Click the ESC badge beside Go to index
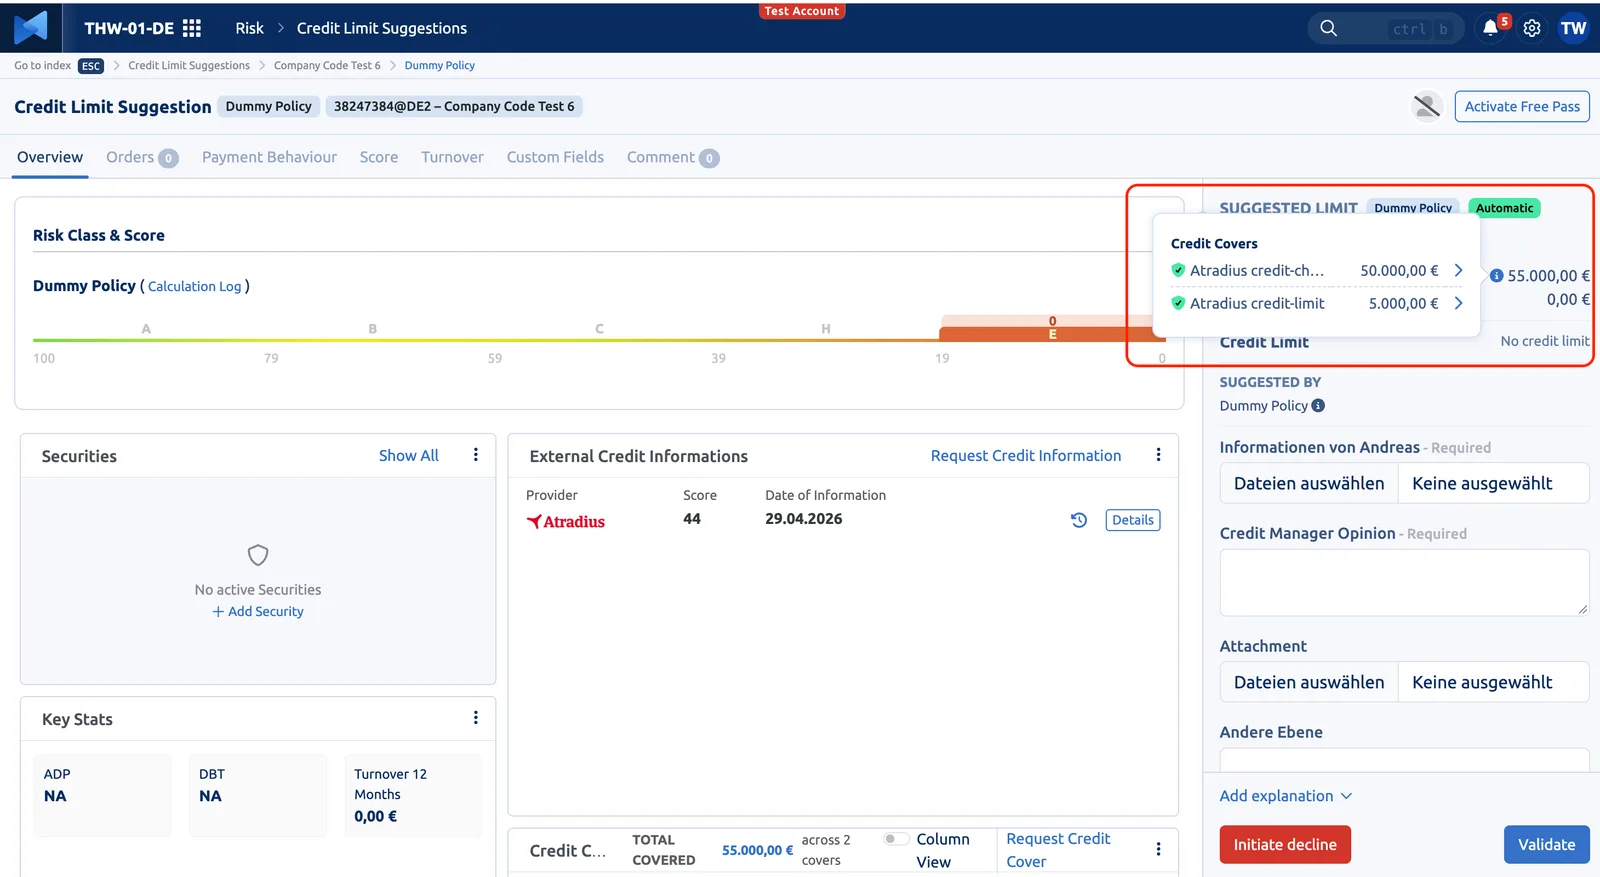Viewport: 1600px width, 877px height. pyautogui.click(x=91, y=66)
